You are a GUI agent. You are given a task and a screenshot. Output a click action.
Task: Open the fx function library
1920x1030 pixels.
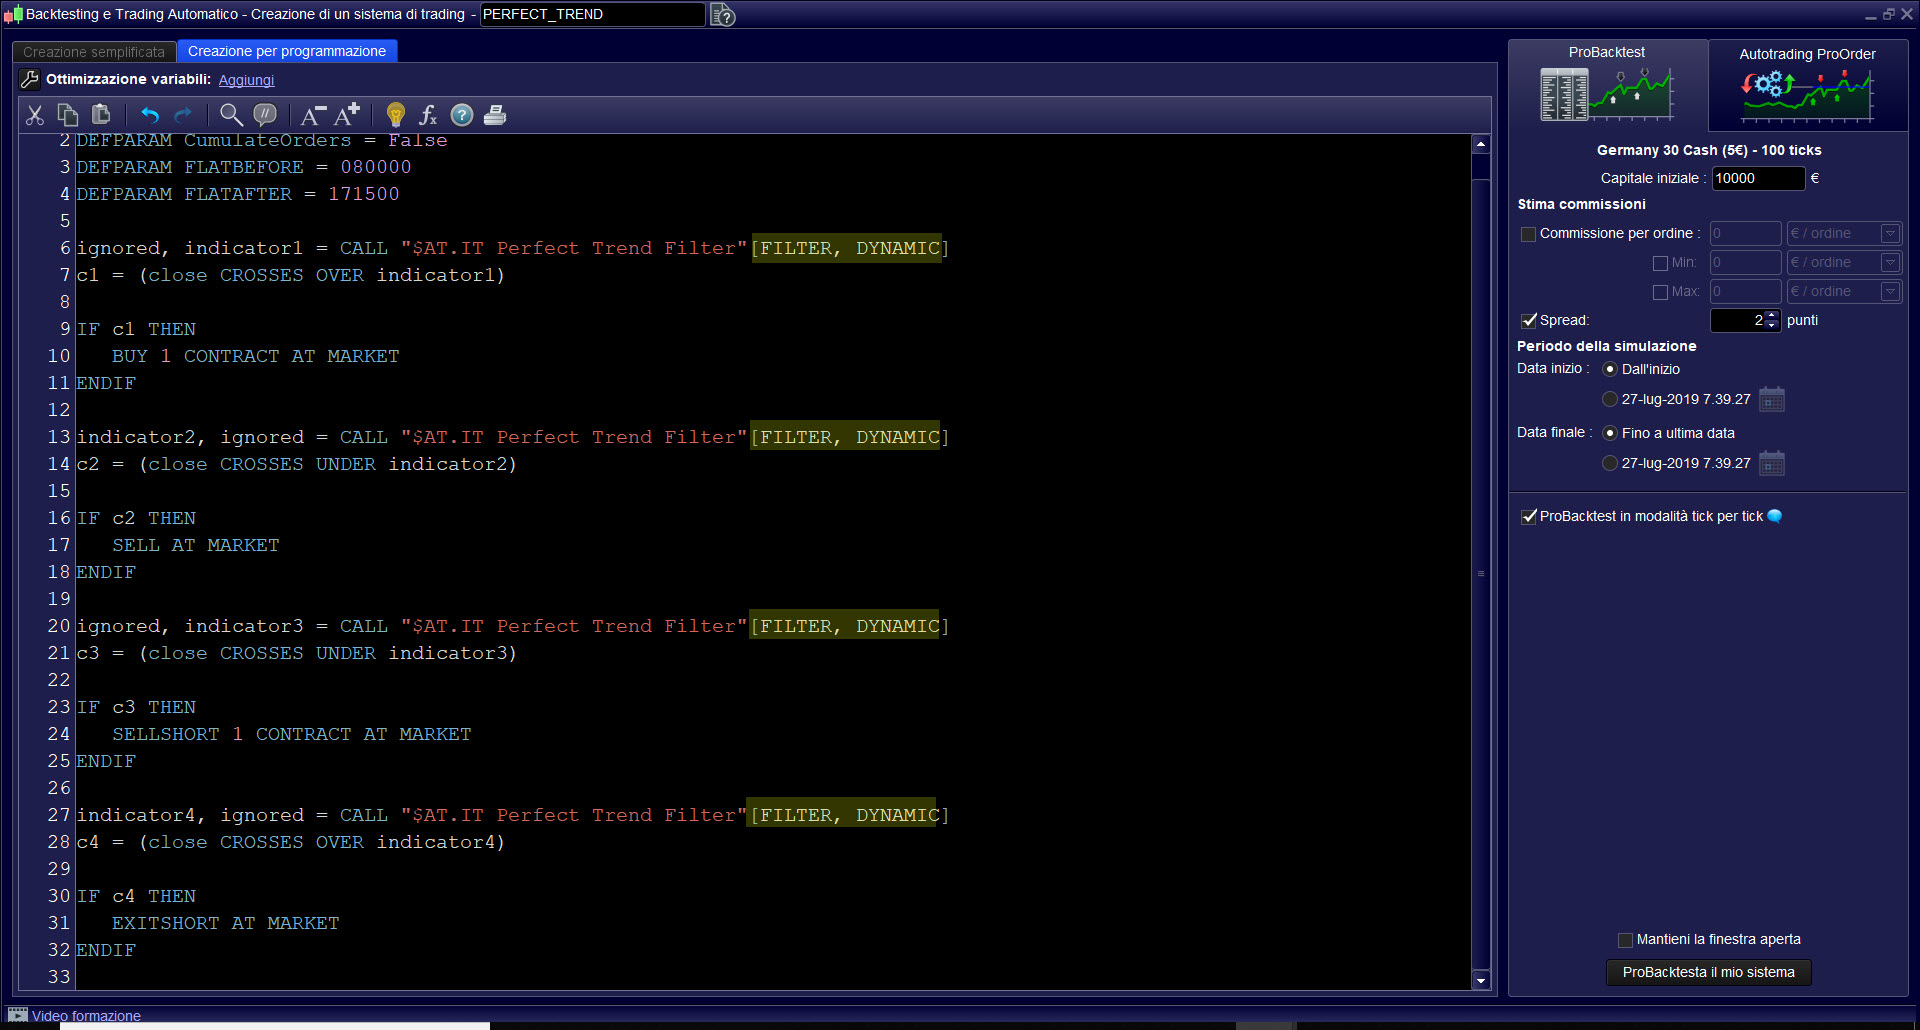(x=428, y=115)
